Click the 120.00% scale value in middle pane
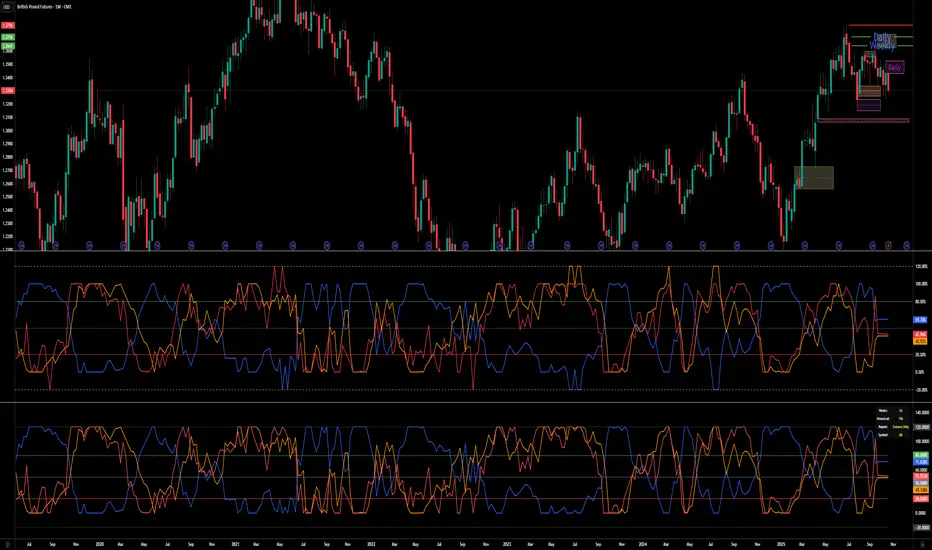932x550 pixels. pyautogui.click(x=922, y=266)
